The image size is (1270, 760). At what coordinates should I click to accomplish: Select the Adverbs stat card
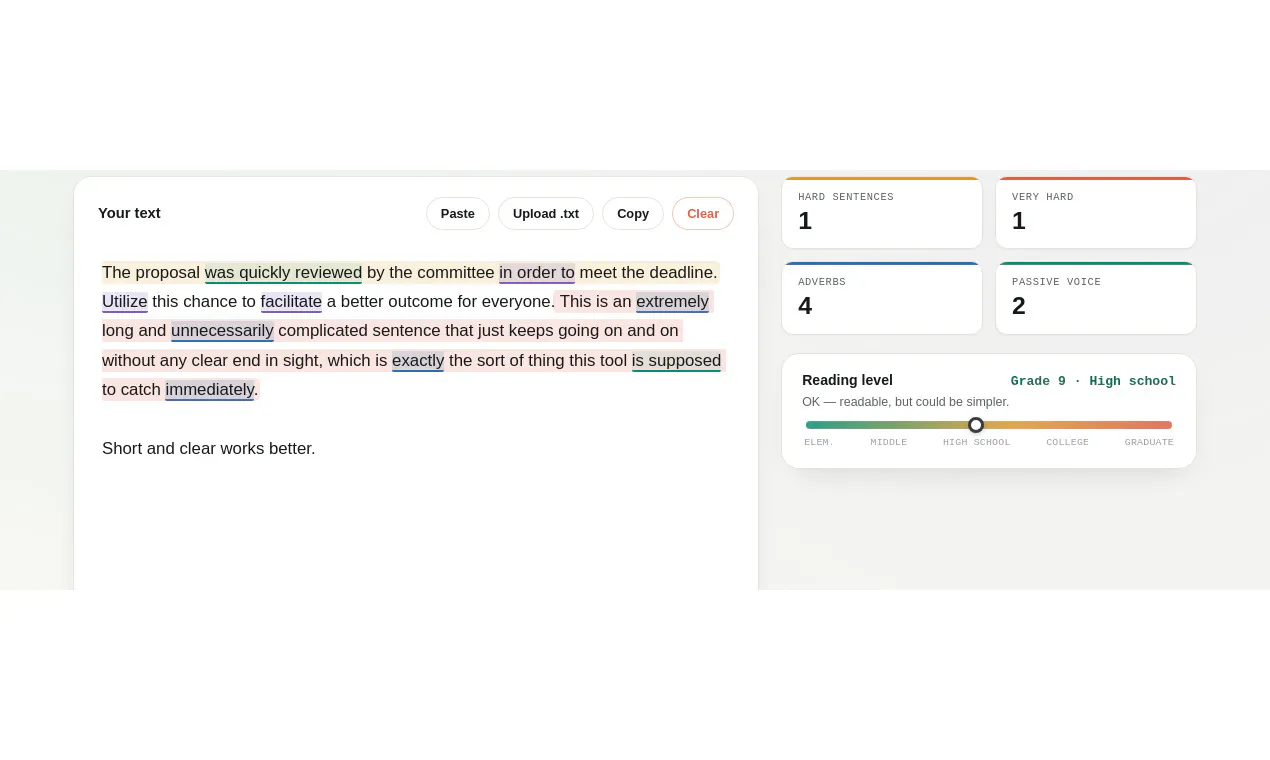[882, 298]
